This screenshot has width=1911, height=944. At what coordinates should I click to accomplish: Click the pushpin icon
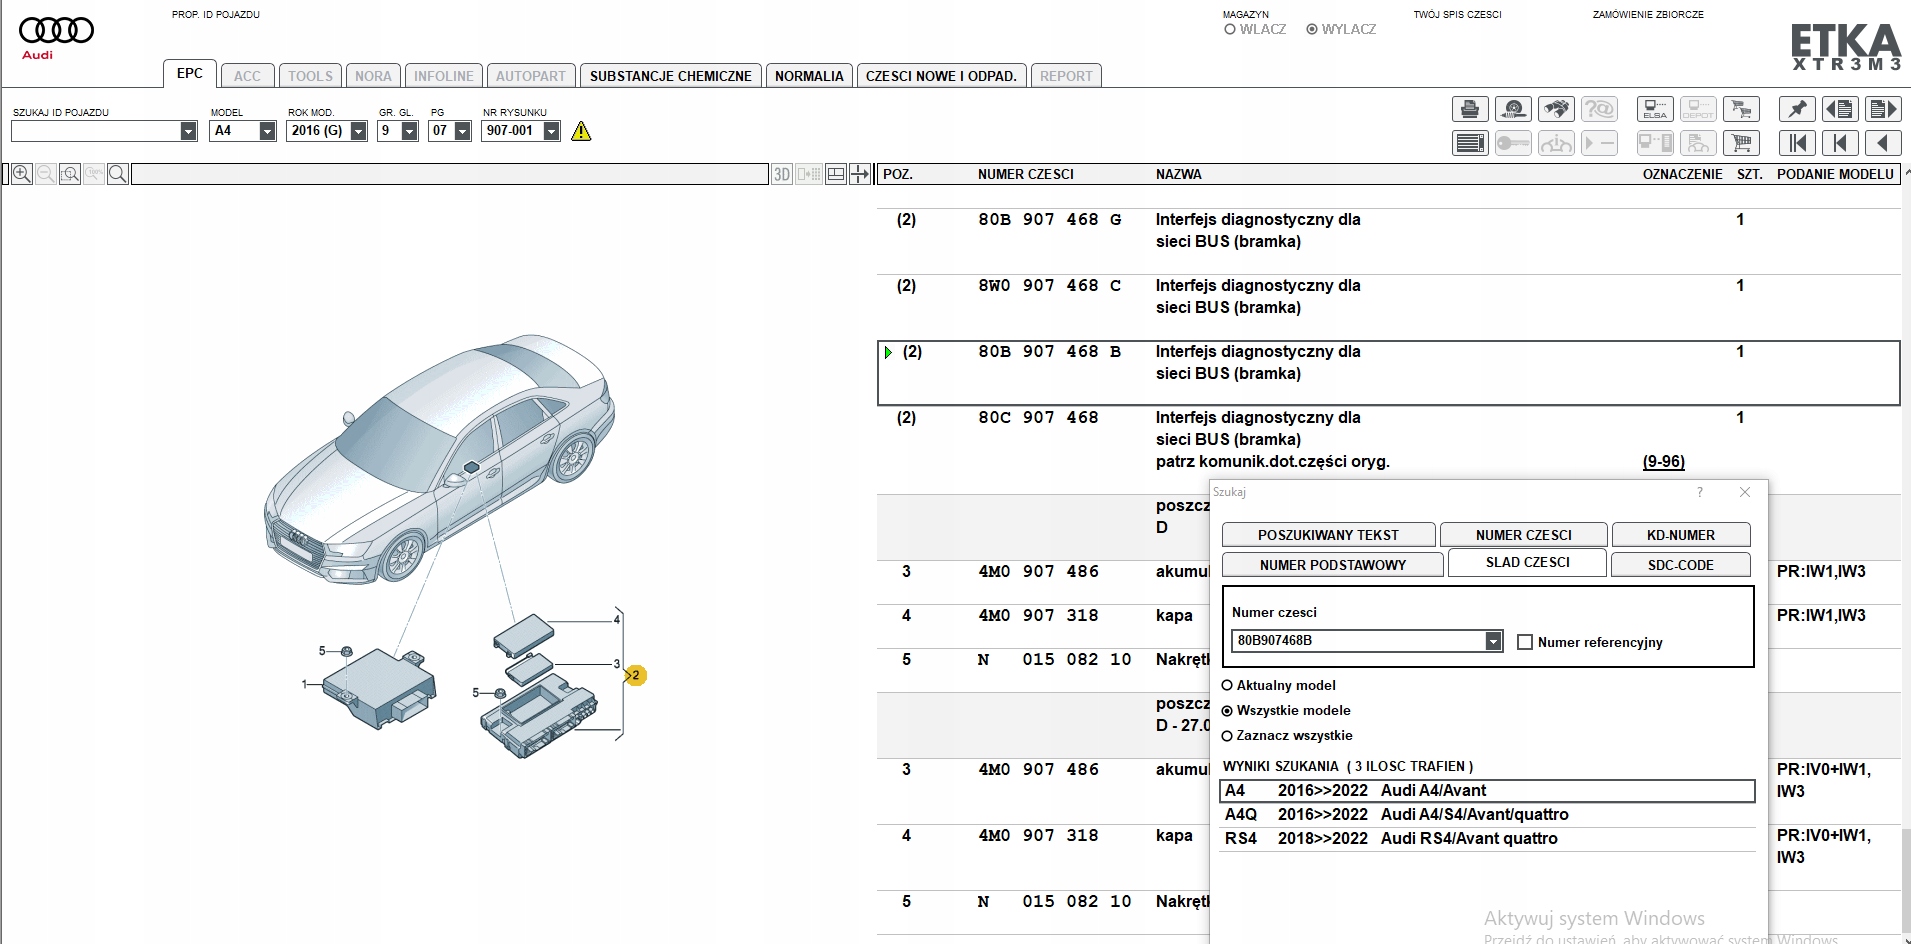point(1797,109)
